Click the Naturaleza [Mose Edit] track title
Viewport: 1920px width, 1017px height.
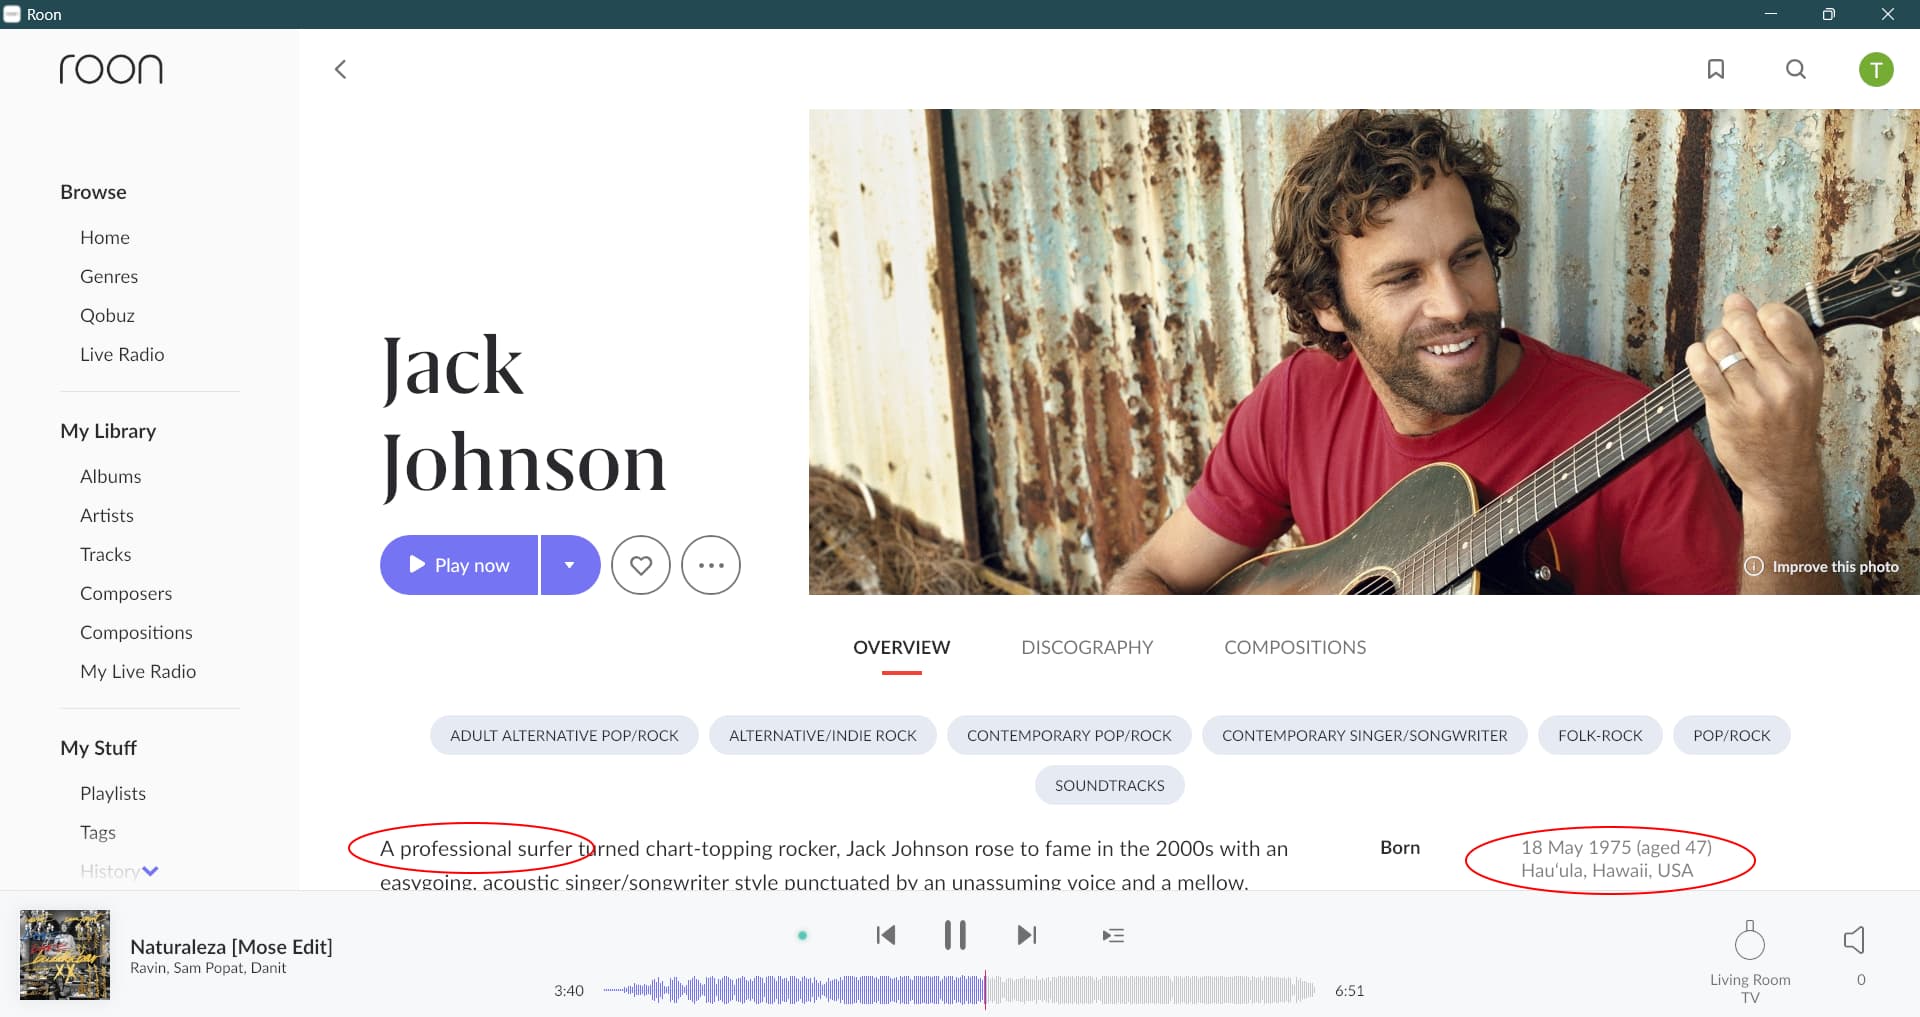(x=231, y=946)
